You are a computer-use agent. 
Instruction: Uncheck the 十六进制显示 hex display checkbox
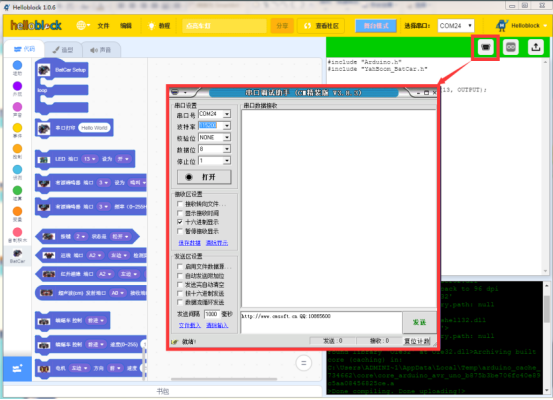pos(180,222)
